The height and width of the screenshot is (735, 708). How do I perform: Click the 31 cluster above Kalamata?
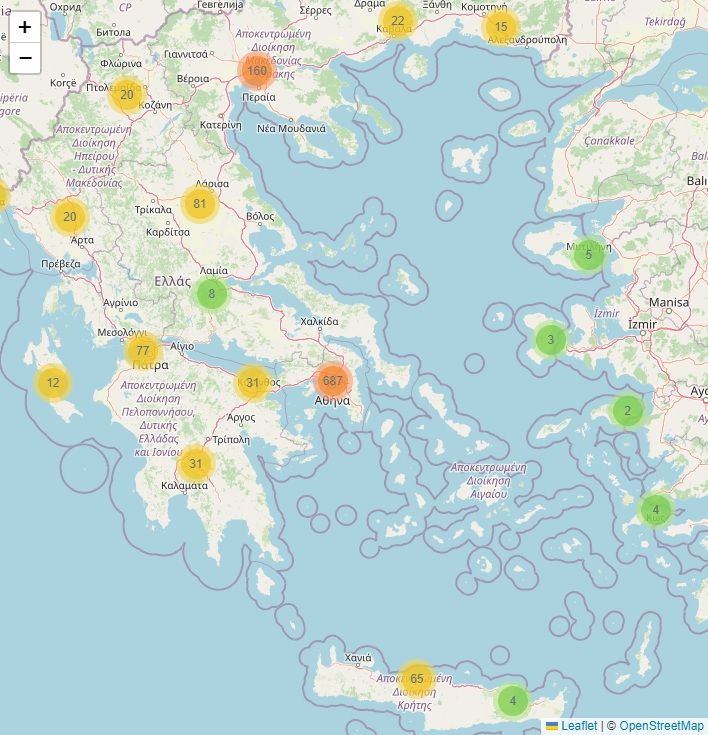coord(196,464)
